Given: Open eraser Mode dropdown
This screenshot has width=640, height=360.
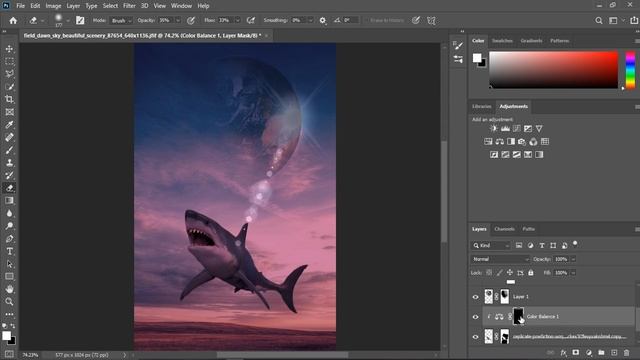Looking at the screenshot, I should pos(121,20).
